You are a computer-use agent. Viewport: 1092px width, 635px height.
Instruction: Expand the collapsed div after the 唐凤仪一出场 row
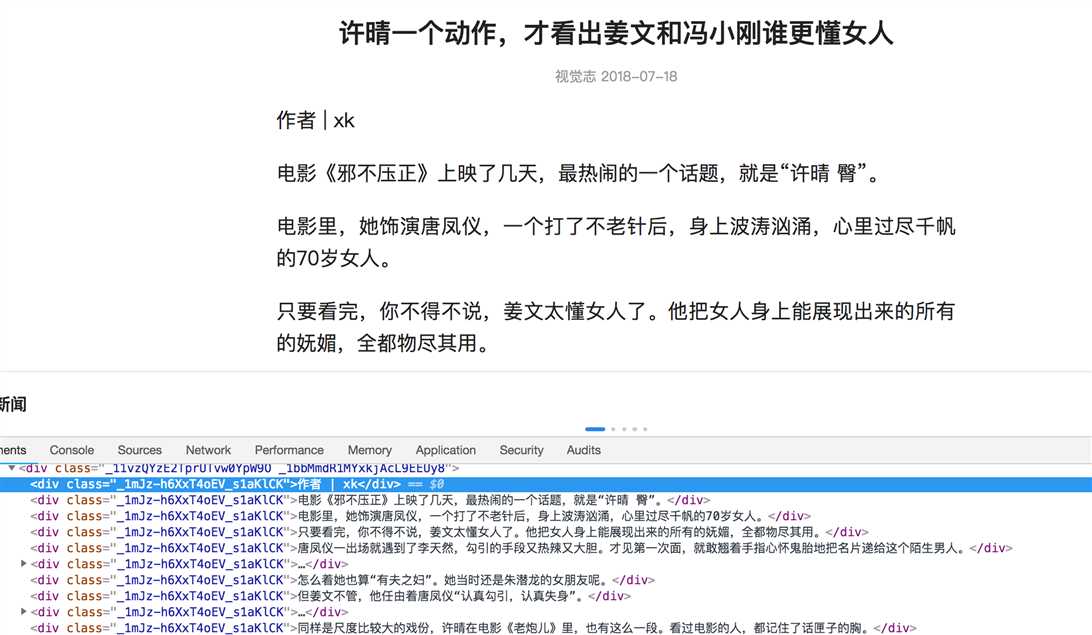(x=24, y=563)
